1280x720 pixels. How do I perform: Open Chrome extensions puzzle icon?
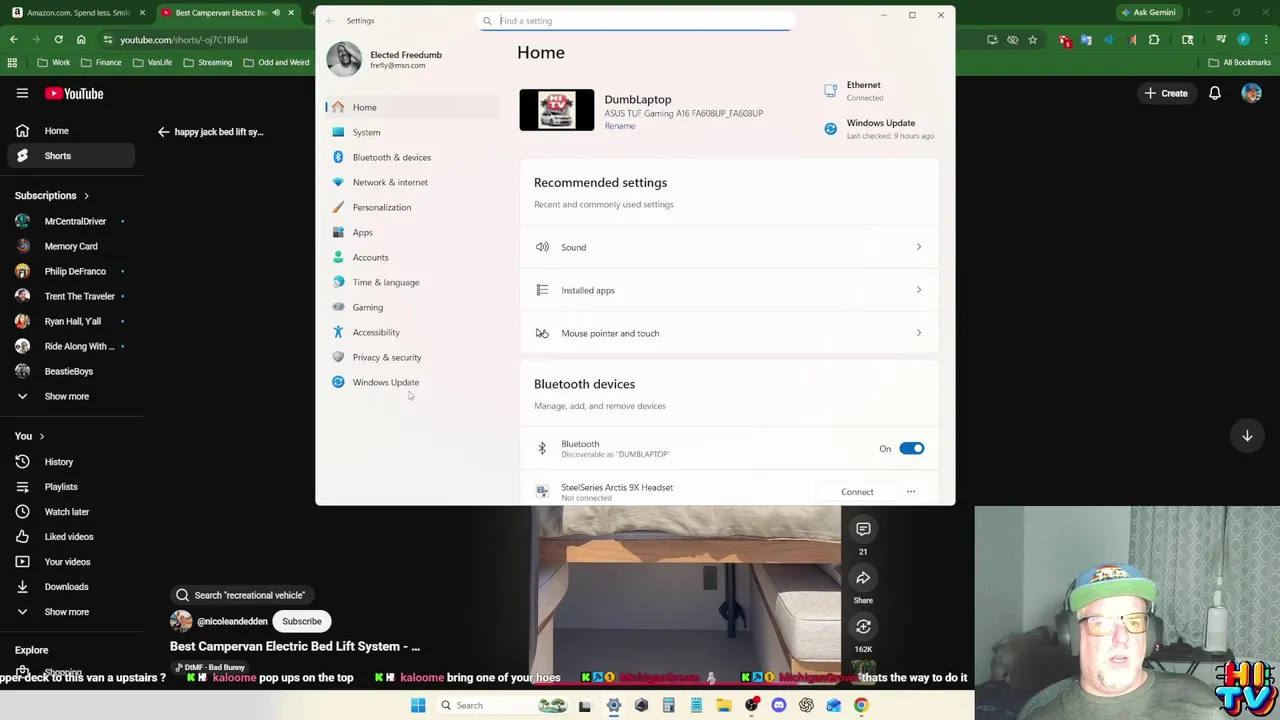pos(1154,39)
